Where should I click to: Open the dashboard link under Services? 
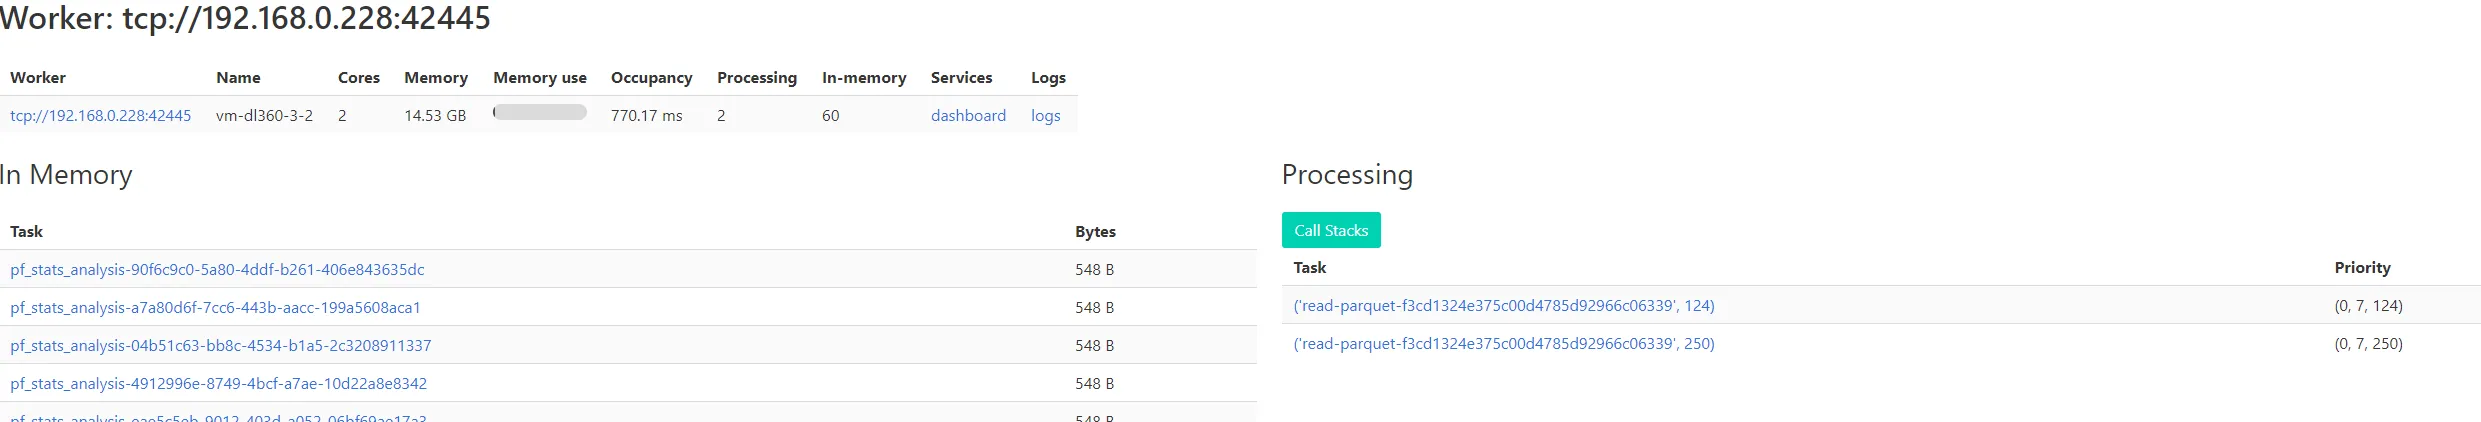coord(968,116)
